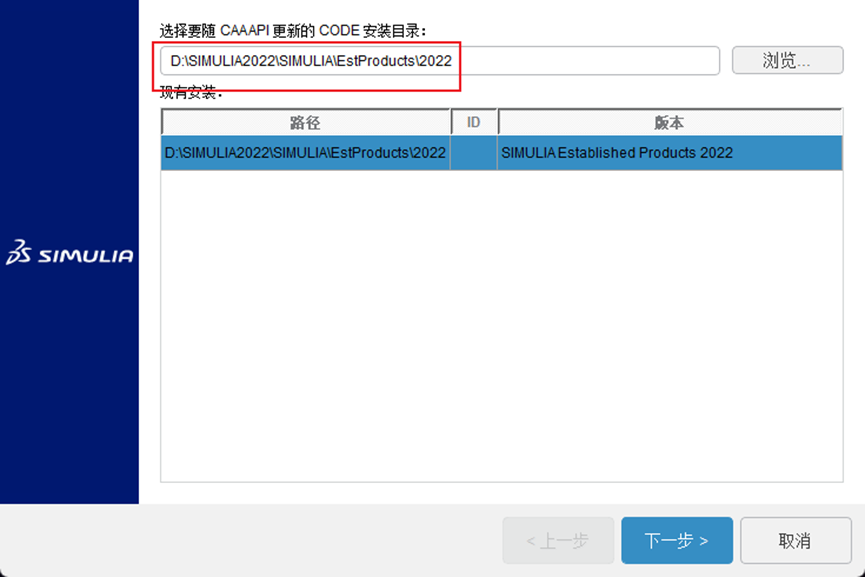The width and height of the screenshot is (865, 577).
Task: Click the ID column header
Action: click(474, 122)
